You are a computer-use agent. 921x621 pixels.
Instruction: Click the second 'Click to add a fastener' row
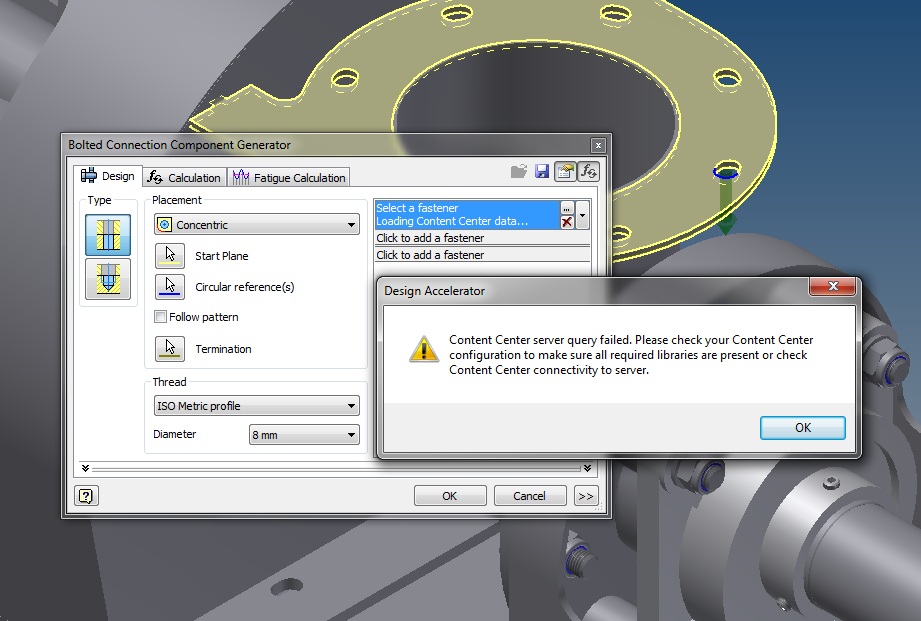[x=482, y=255]
